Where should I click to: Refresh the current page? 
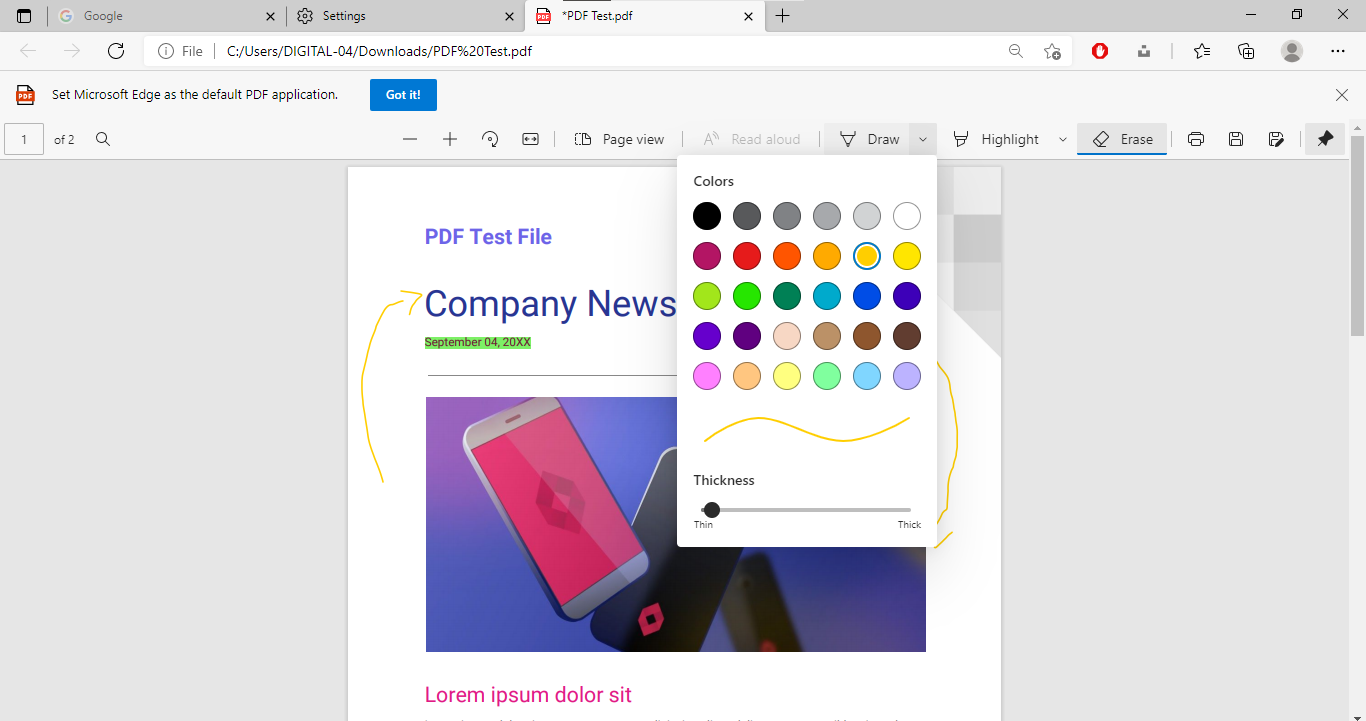point(116,51)
